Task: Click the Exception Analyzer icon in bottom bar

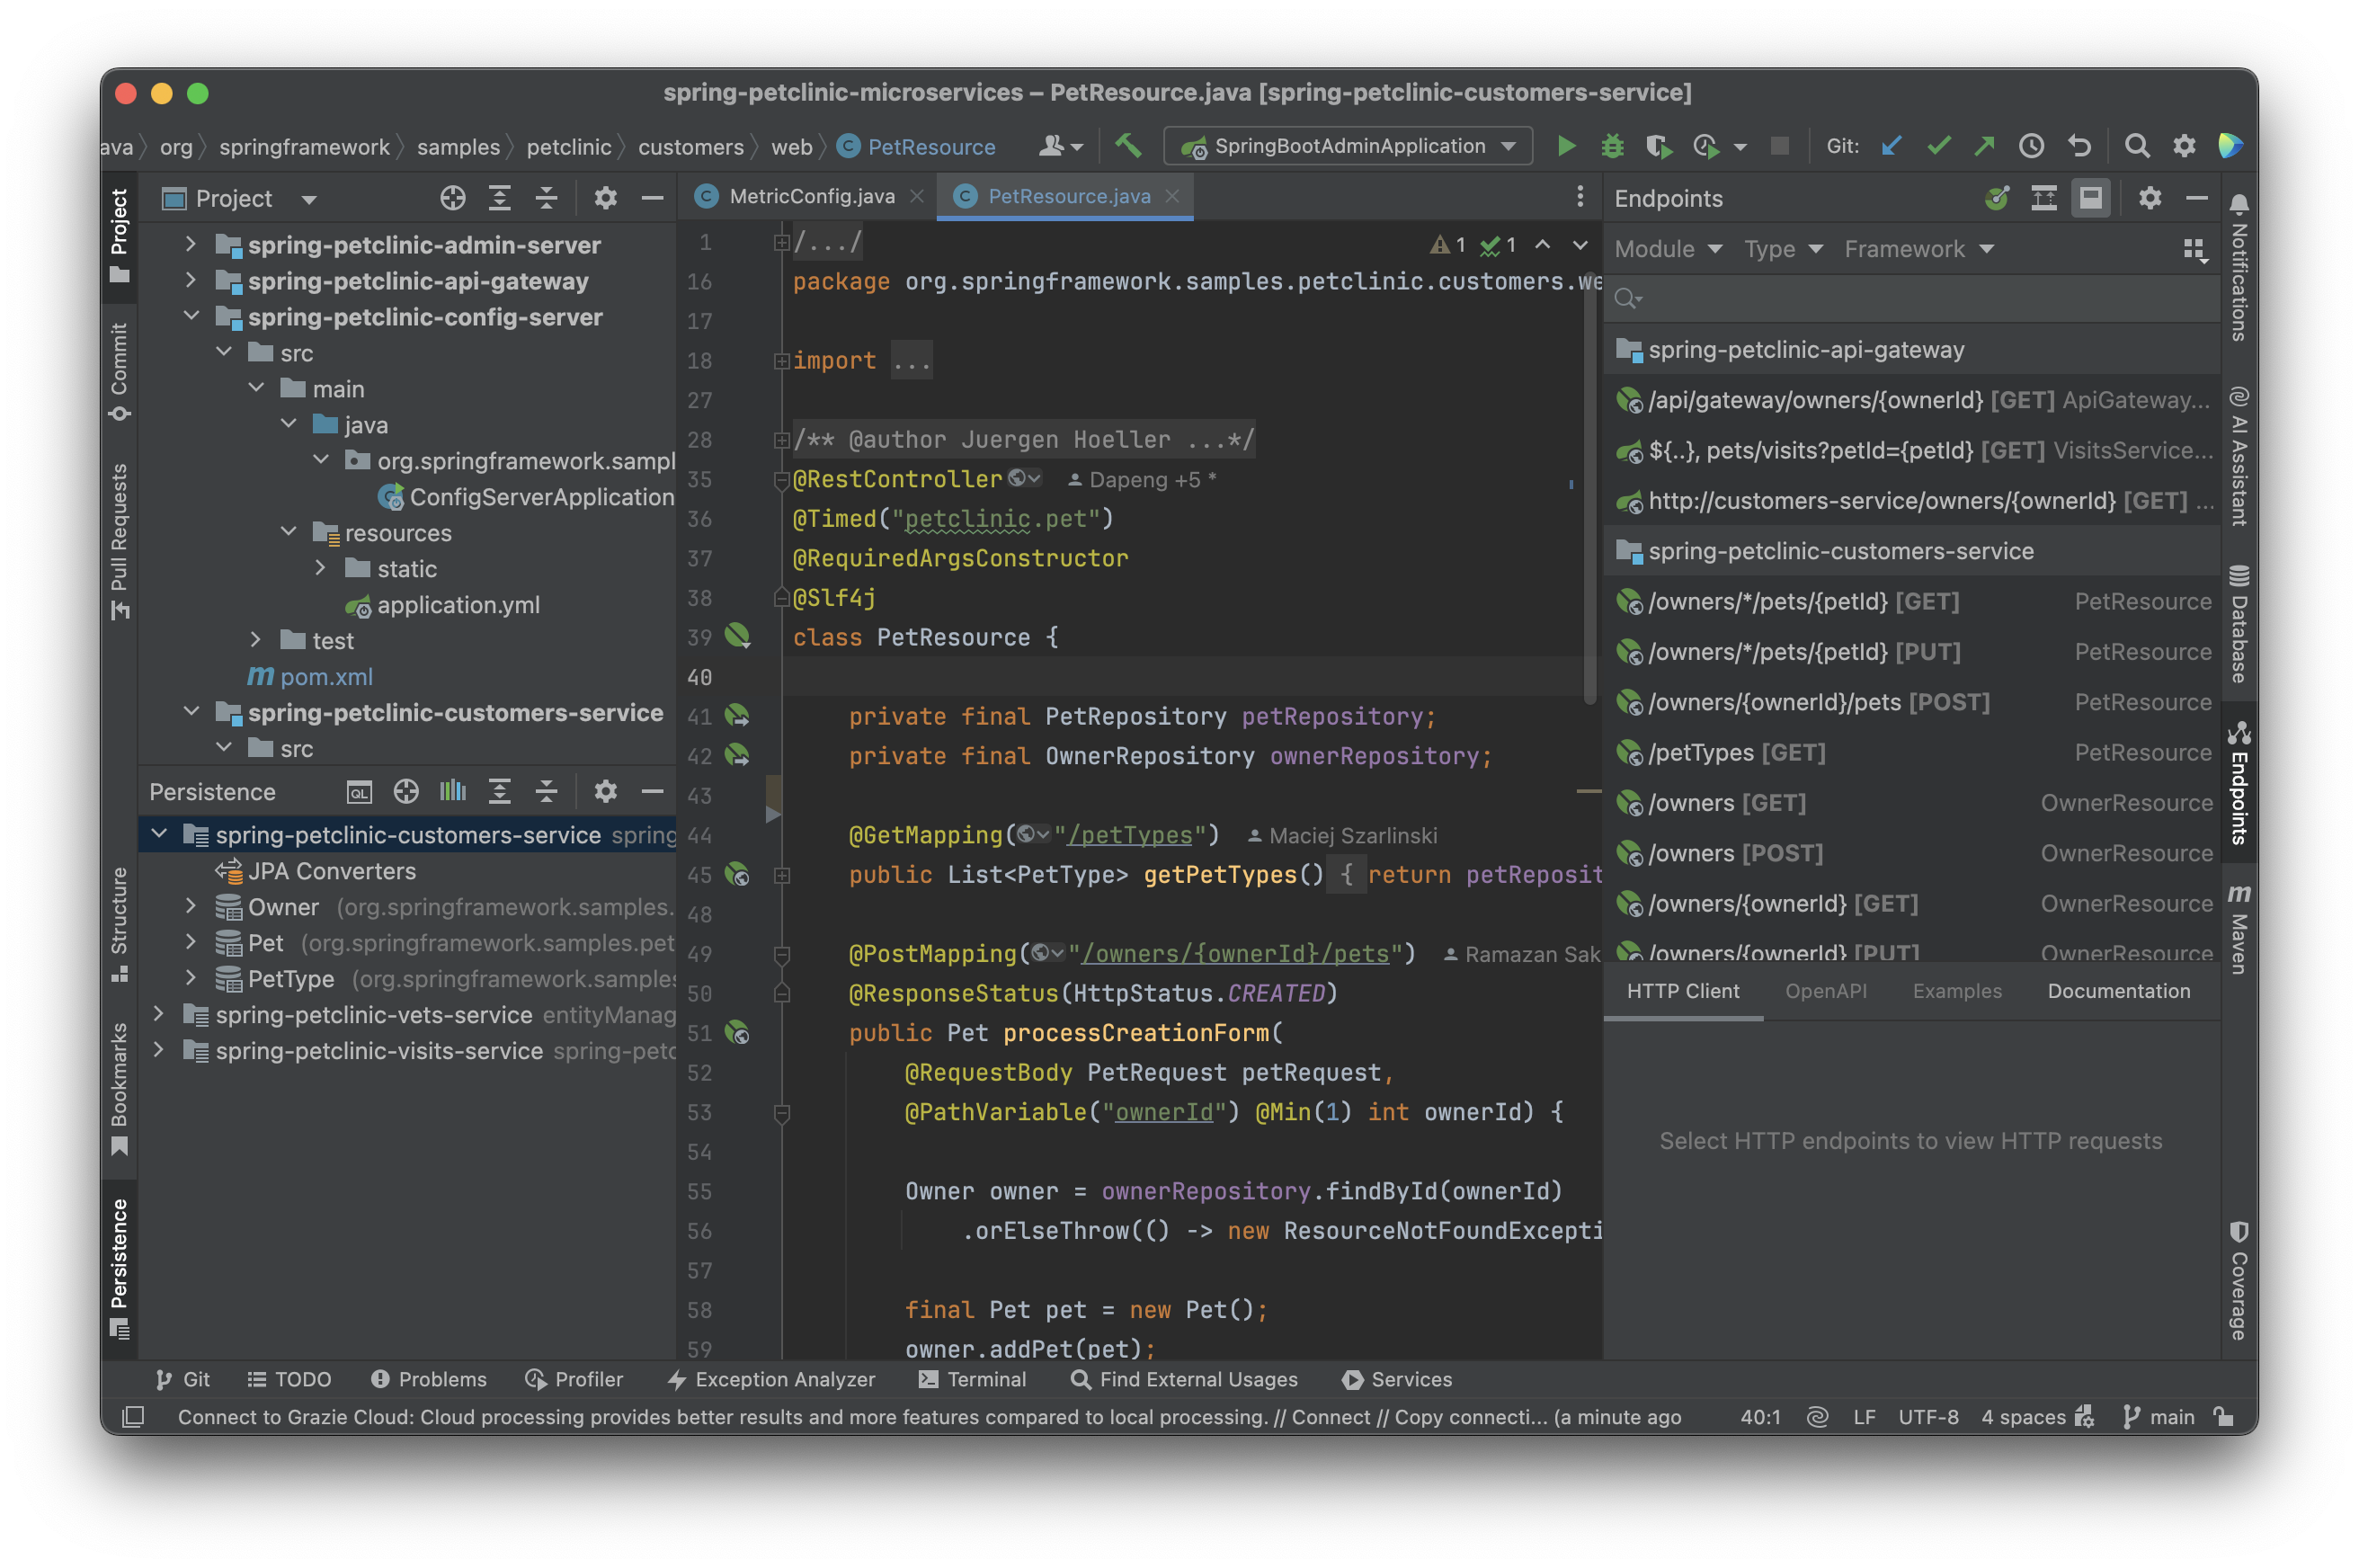Action: (x=672, y=1379)
